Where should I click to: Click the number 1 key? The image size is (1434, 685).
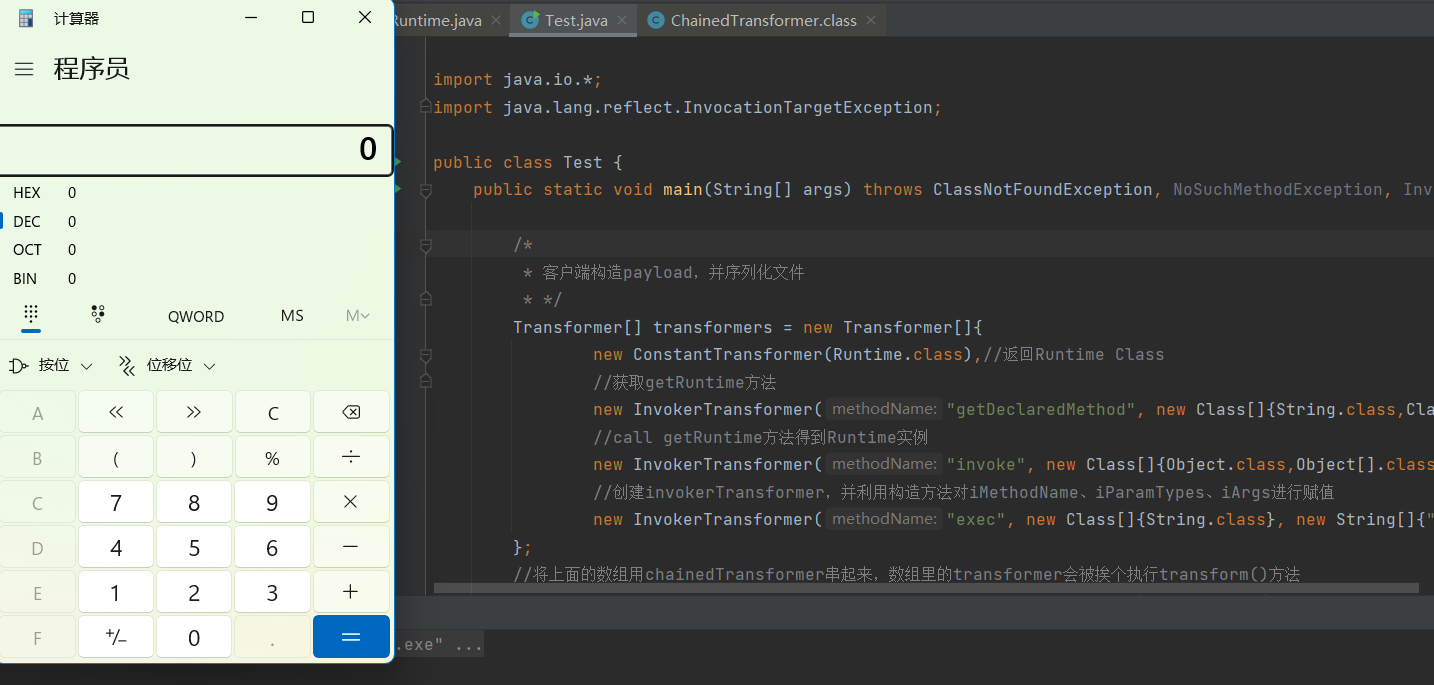coord(116,592)
